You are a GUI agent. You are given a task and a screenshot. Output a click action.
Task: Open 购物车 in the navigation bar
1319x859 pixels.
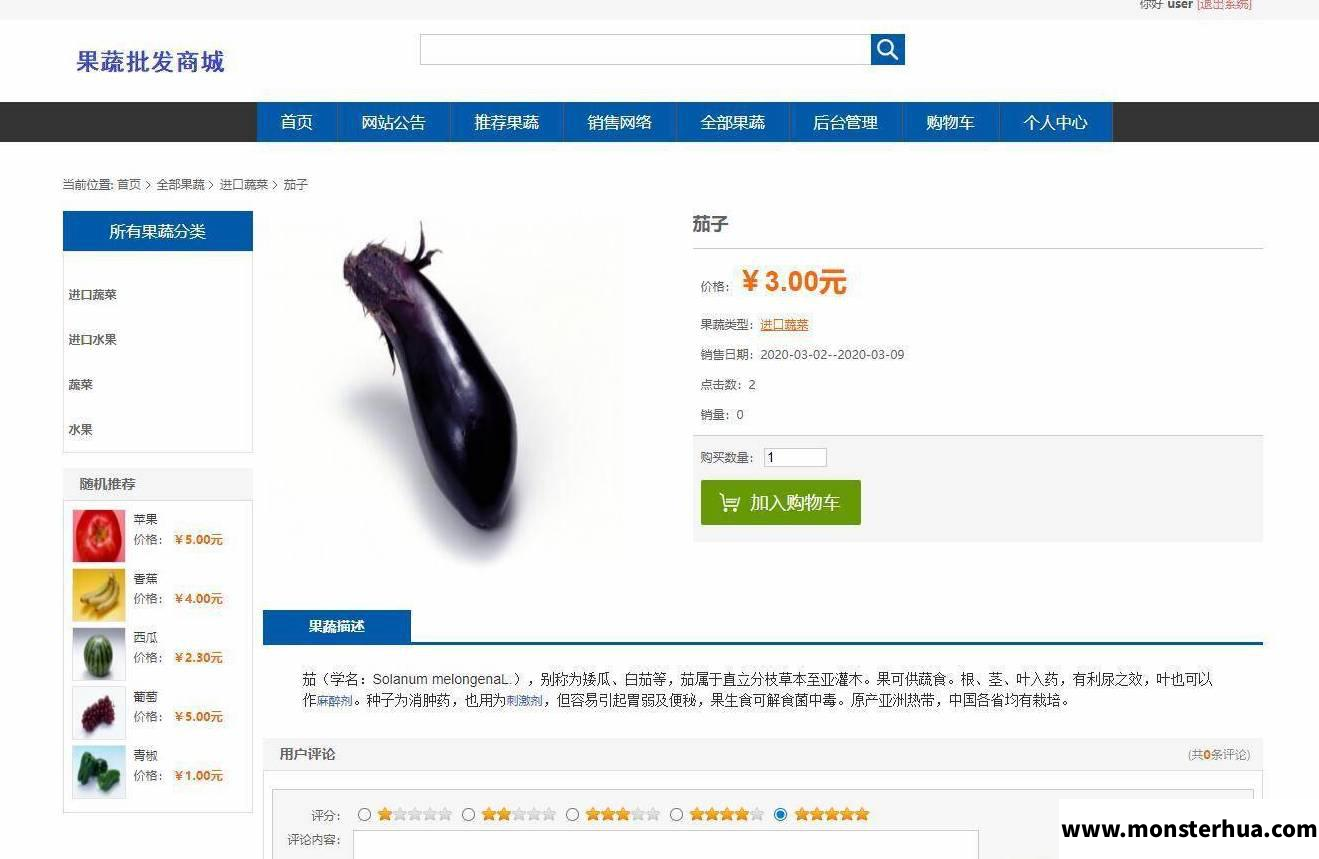tap(950, 122)
